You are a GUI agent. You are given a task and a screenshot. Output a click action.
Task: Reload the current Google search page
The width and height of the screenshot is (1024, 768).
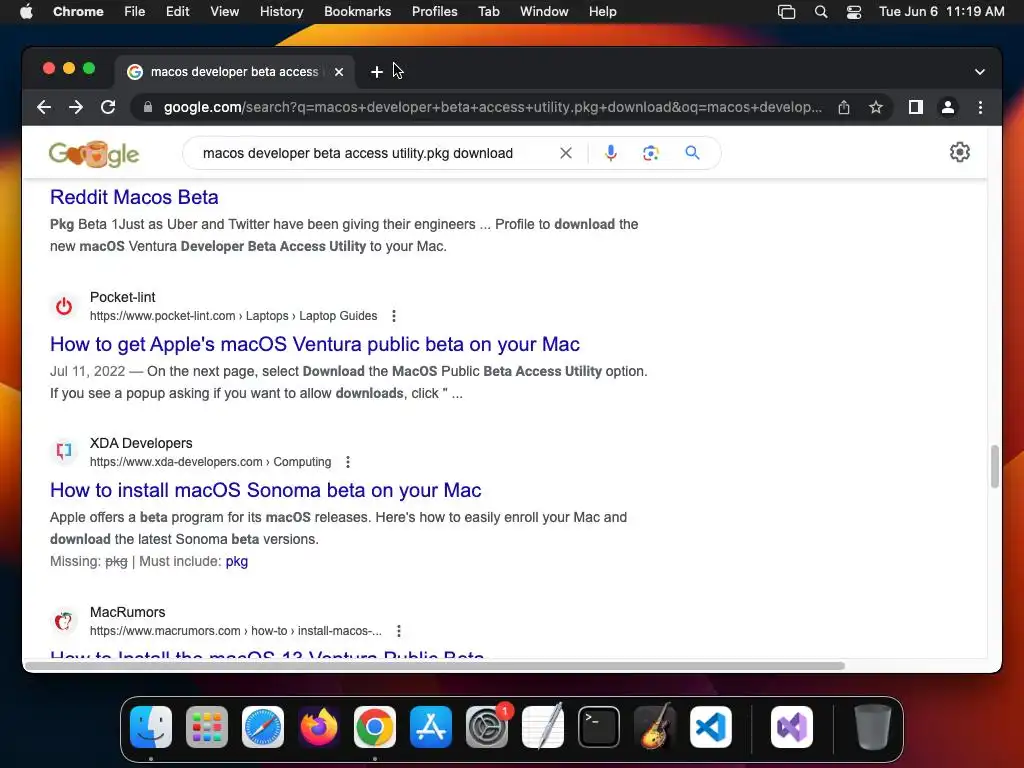[x=108, y=107]
